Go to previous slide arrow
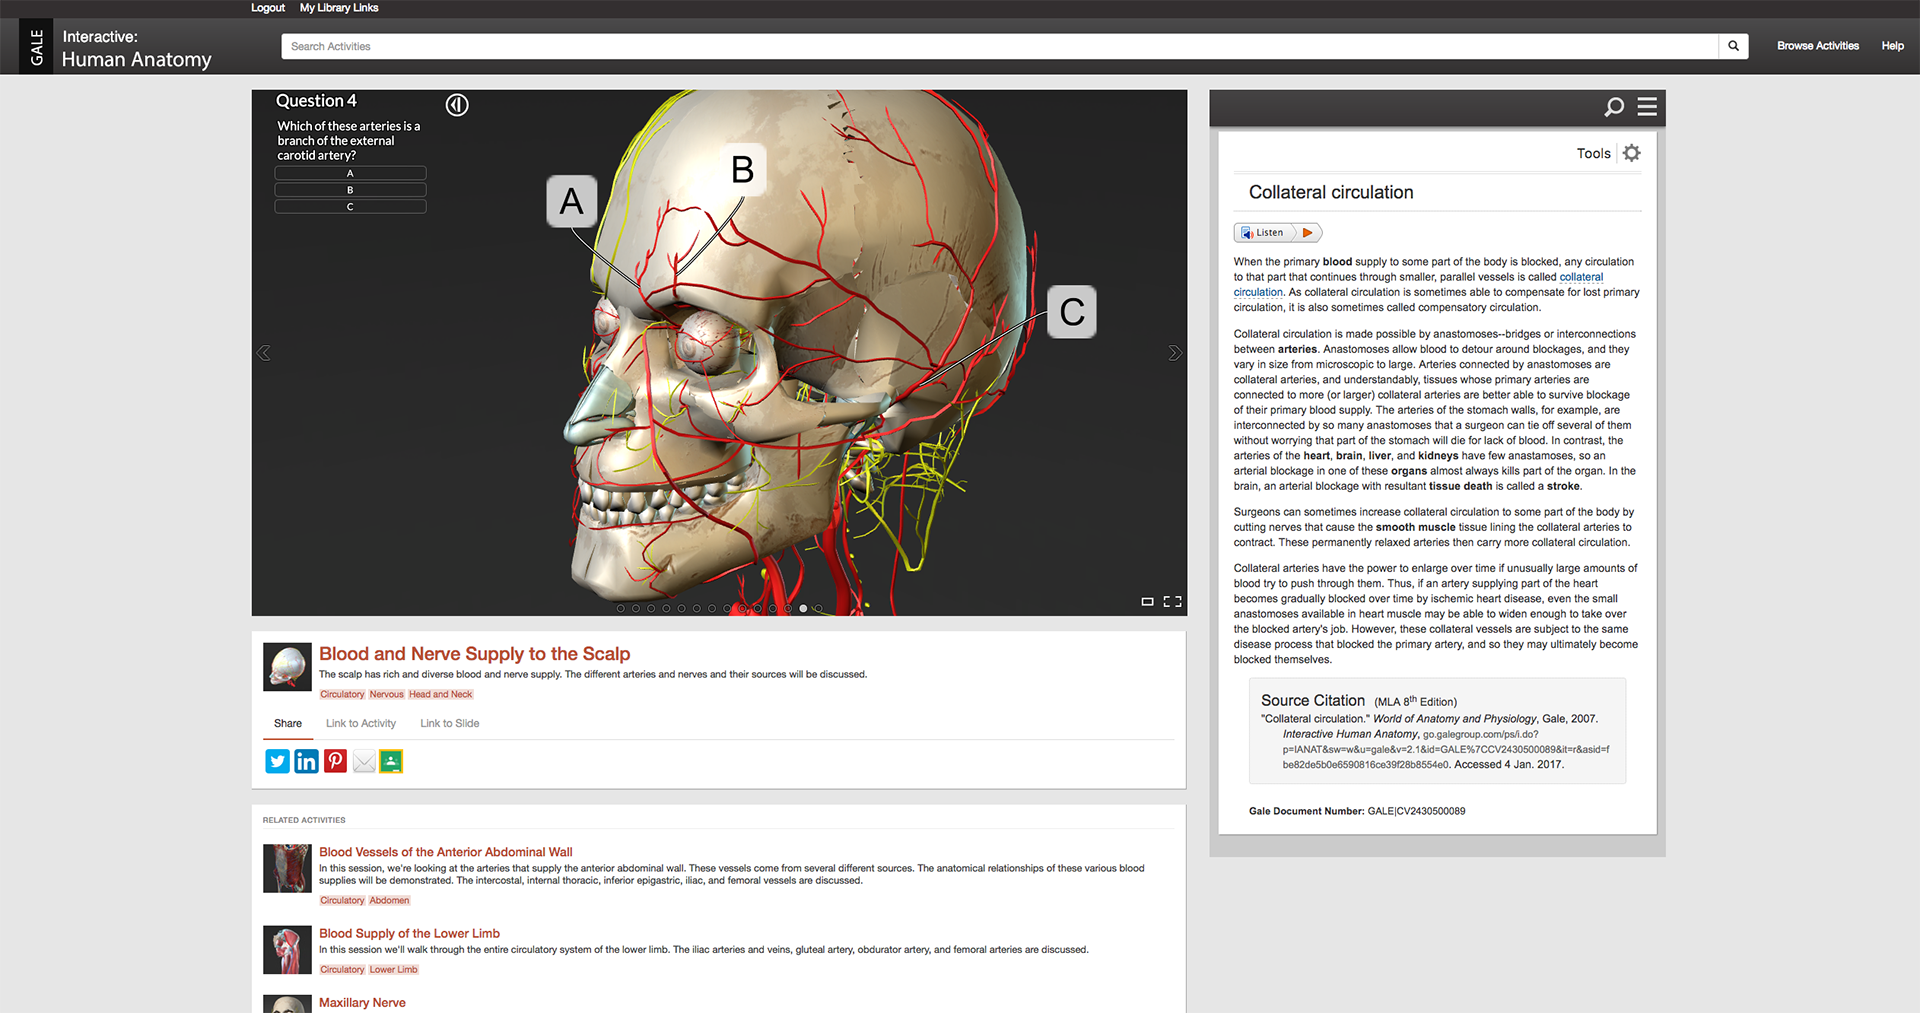The height and width of the screenshot is (1013, 1920). click(x=264, y=353)
